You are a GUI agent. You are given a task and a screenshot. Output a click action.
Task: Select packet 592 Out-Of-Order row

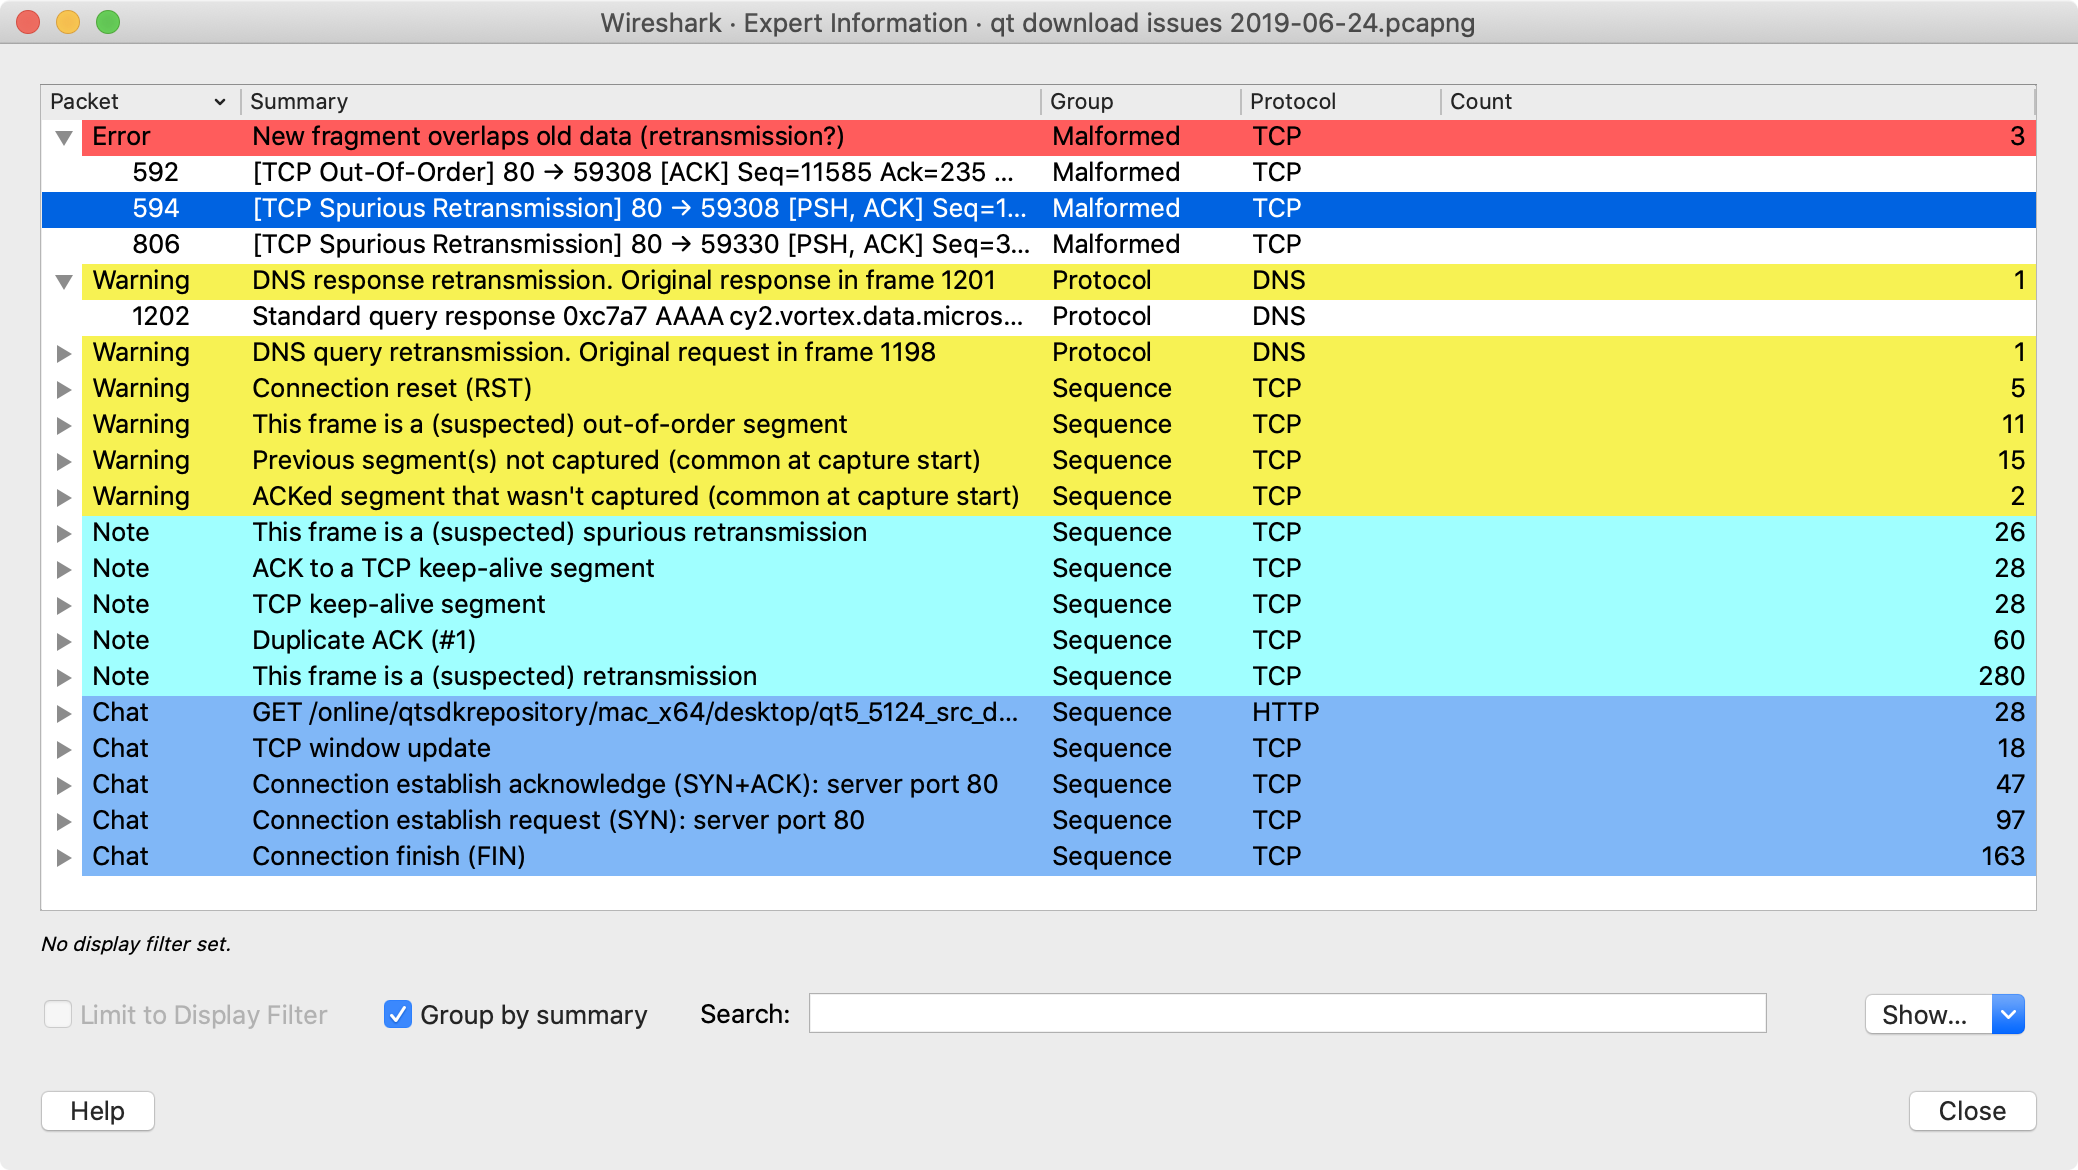point(600,172)
